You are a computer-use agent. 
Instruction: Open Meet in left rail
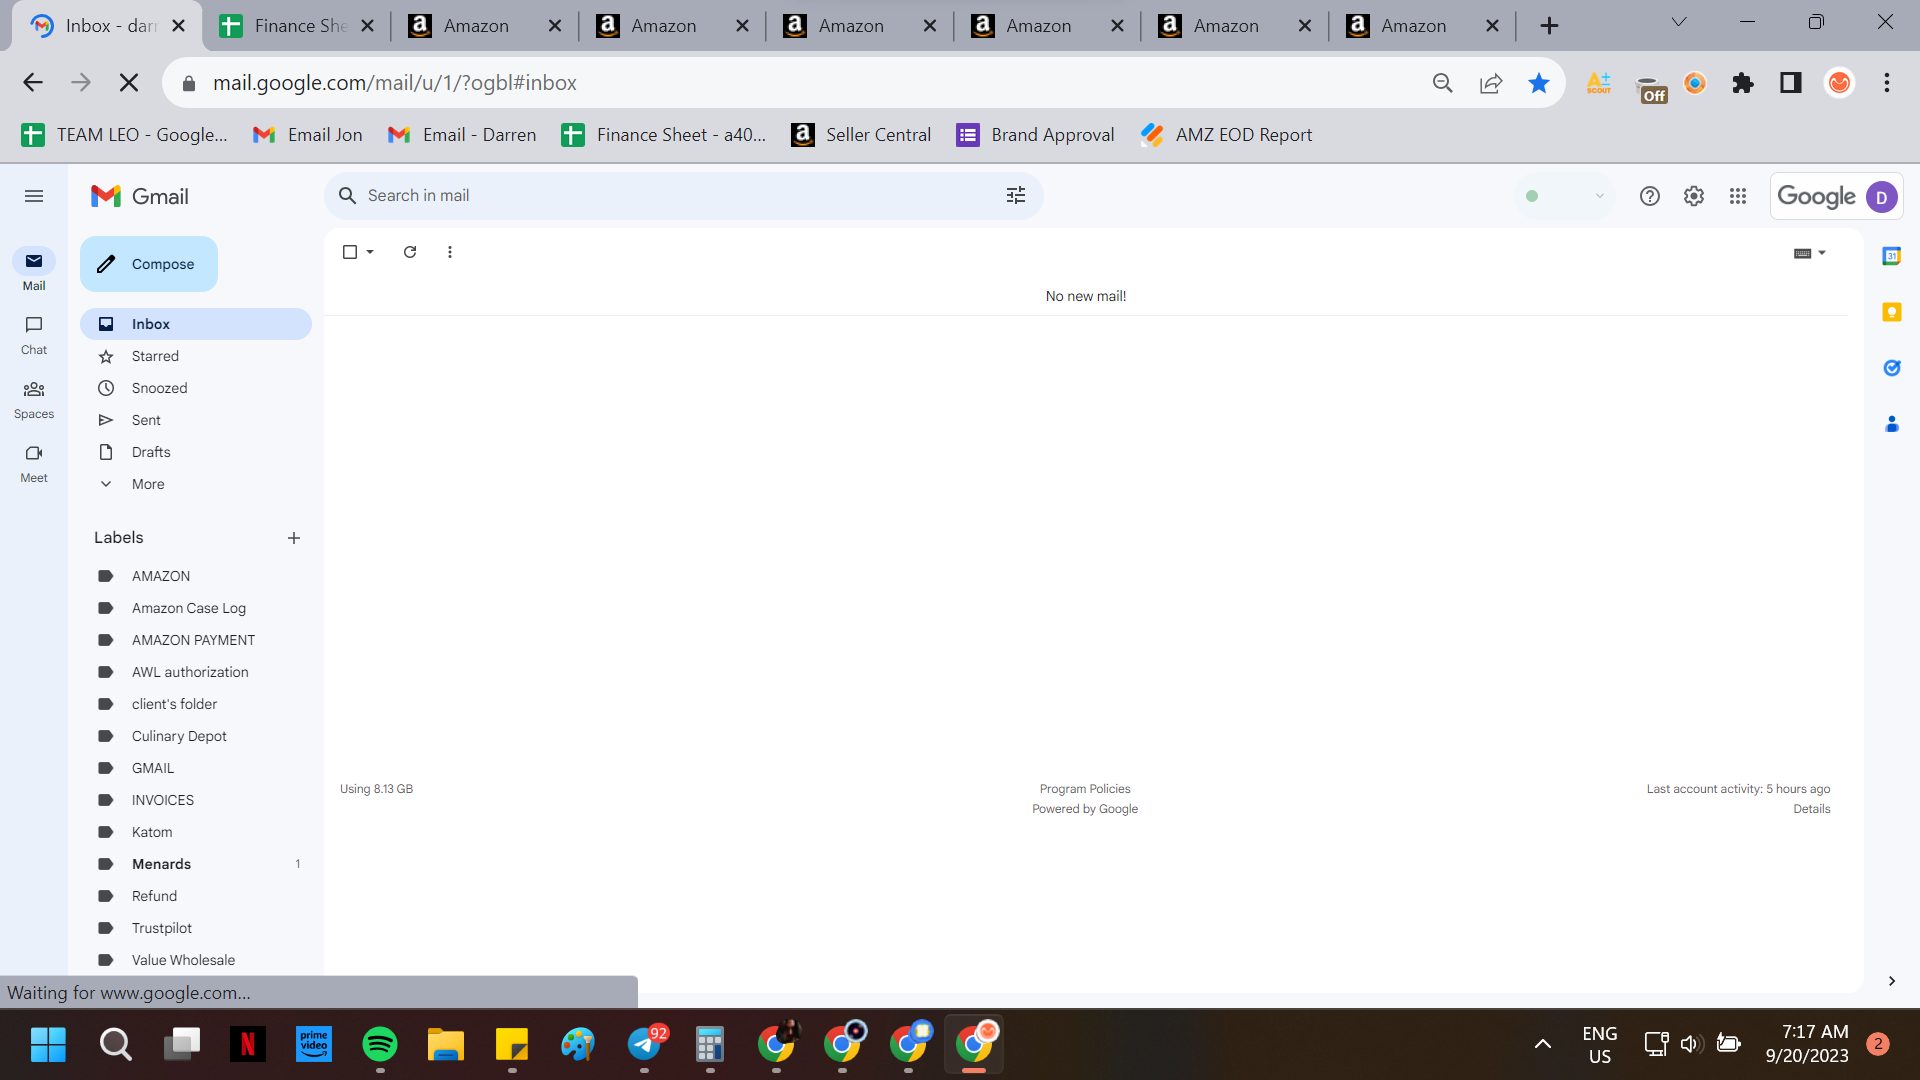click(x=34, y=463)
